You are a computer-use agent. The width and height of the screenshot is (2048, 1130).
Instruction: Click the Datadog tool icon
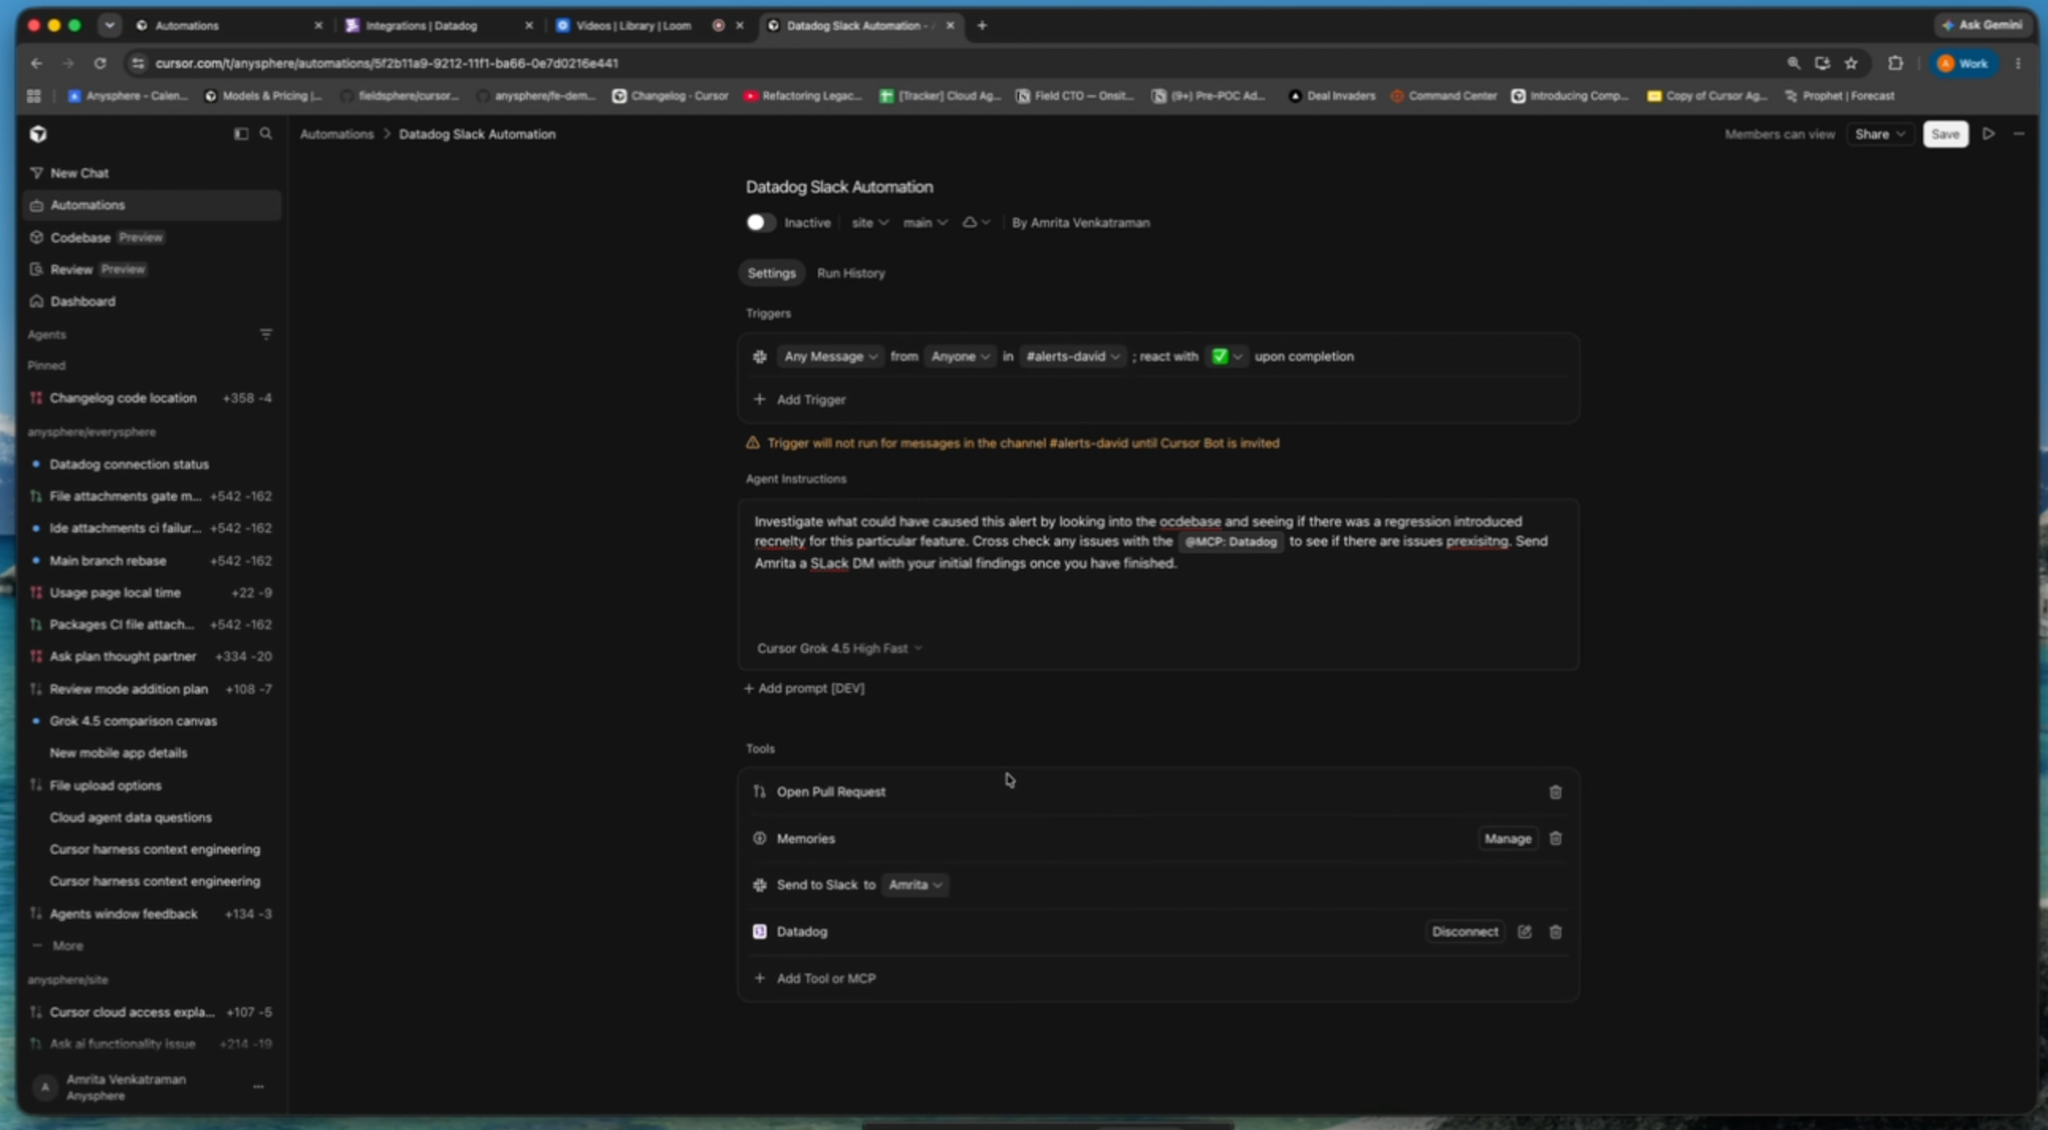pos(760,932)
